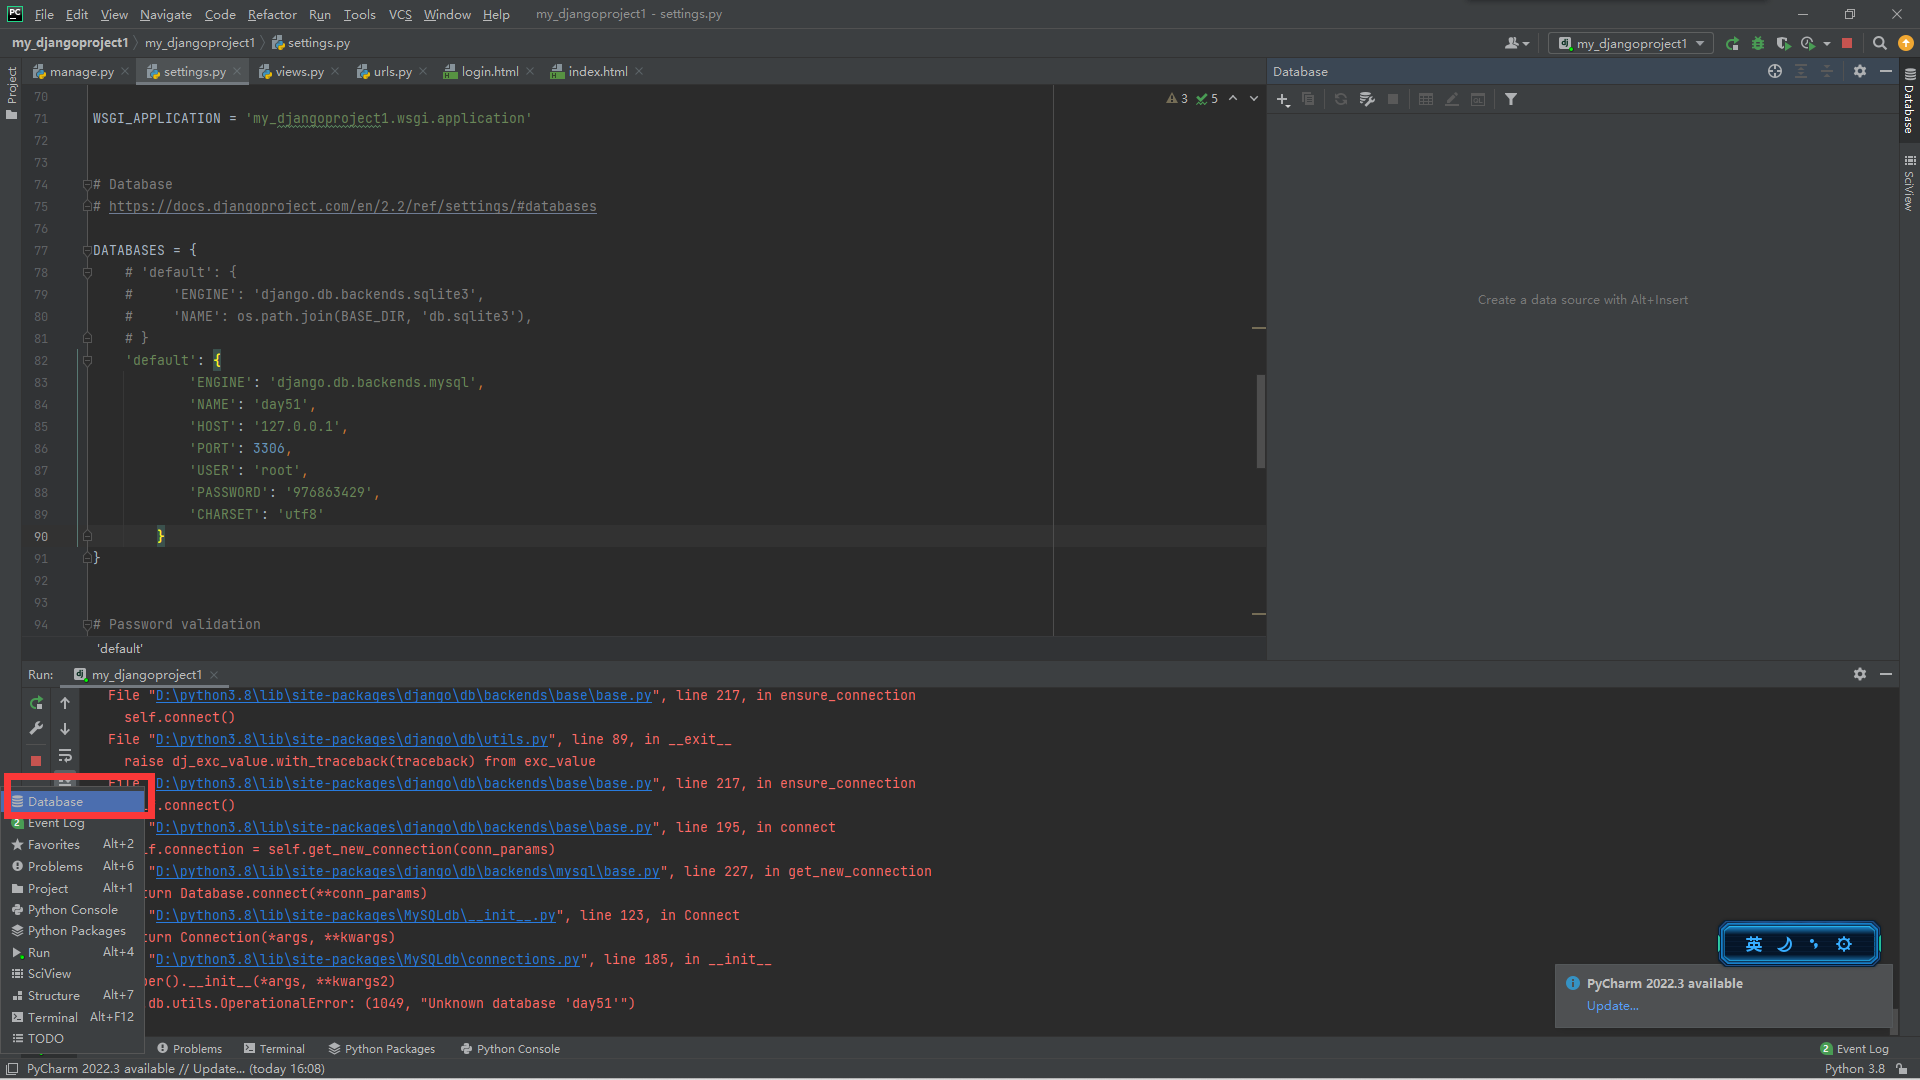This screenshot has width=1920, height=1080.
Task: Hide the Run panel with the minus icon
Action: (1886, 674)
